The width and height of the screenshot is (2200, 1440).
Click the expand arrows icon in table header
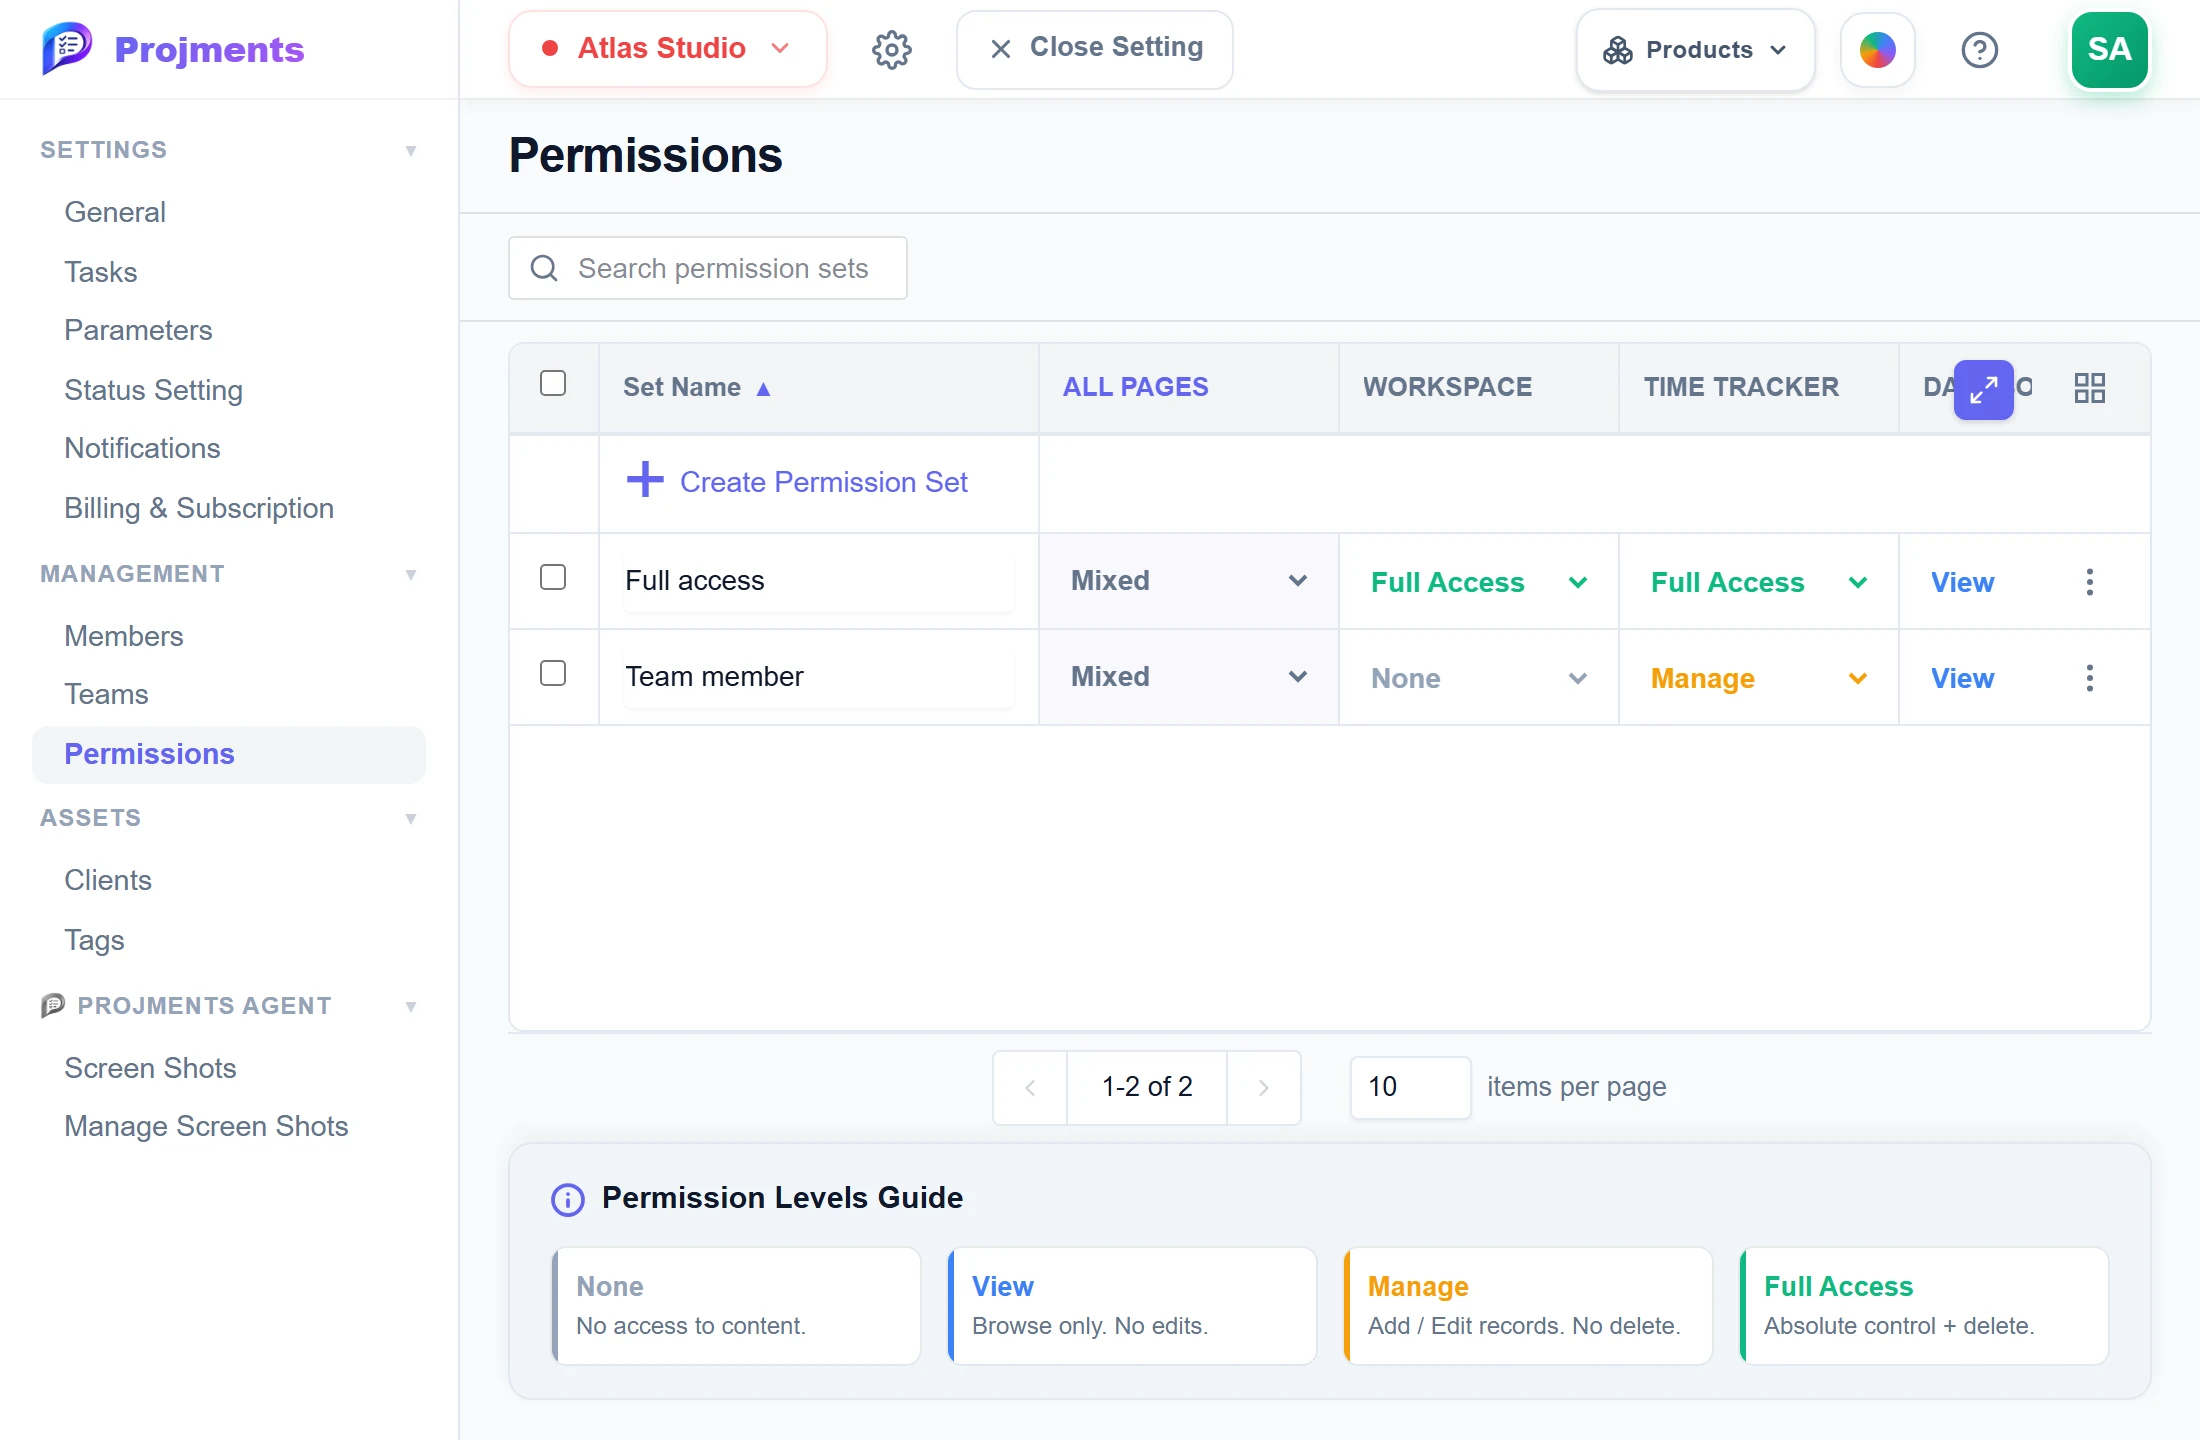coord(1983,389)
